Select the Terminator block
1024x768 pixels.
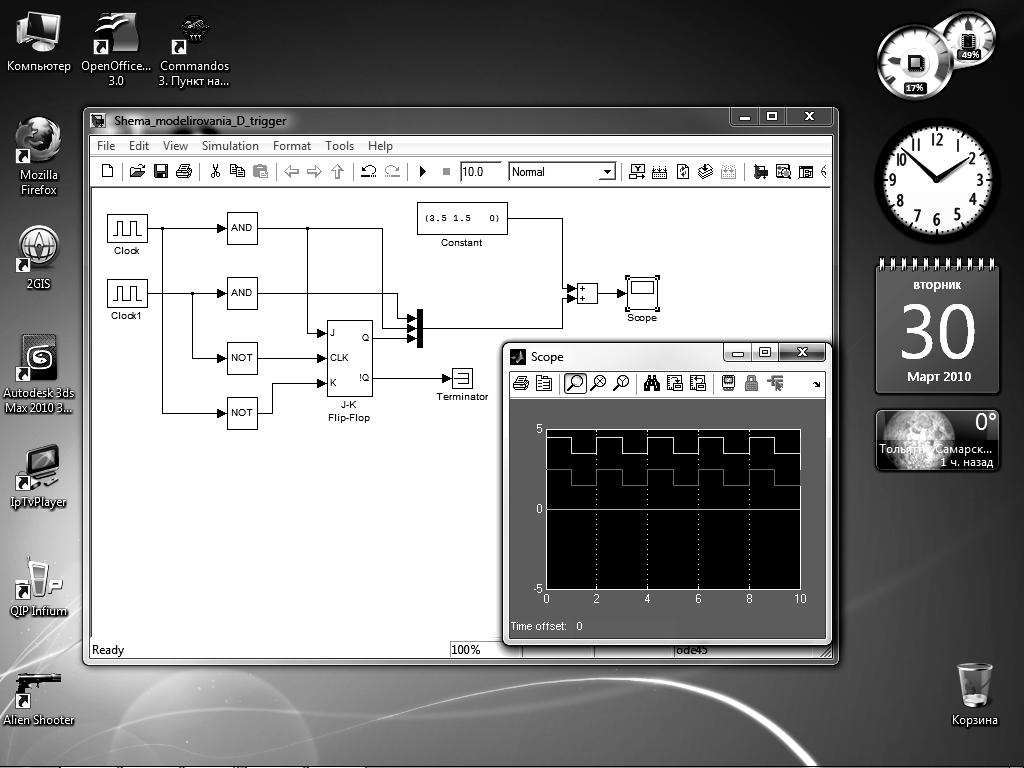click(462, 378)
